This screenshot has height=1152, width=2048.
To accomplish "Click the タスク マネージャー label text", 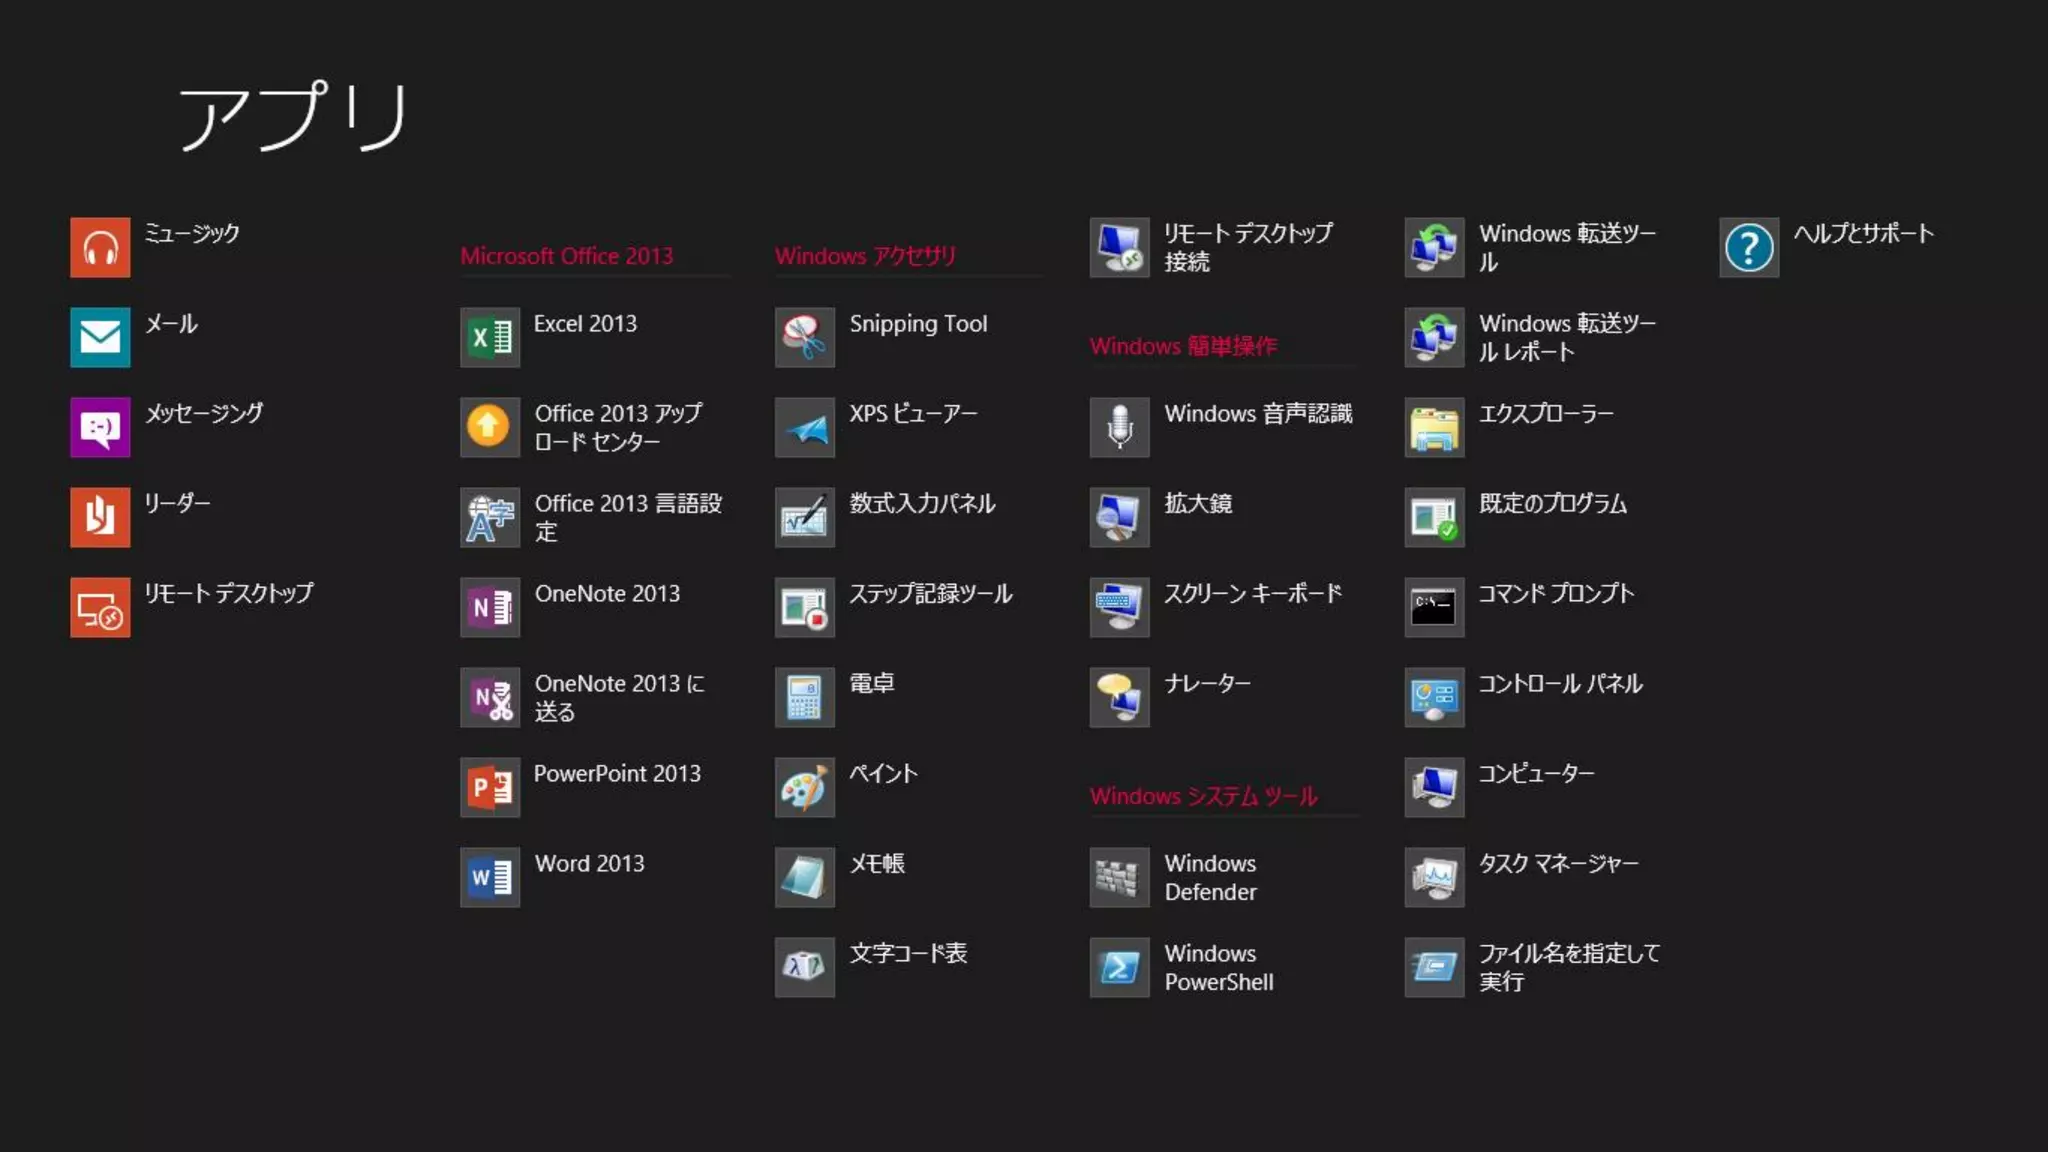I will click(1559, 863).
